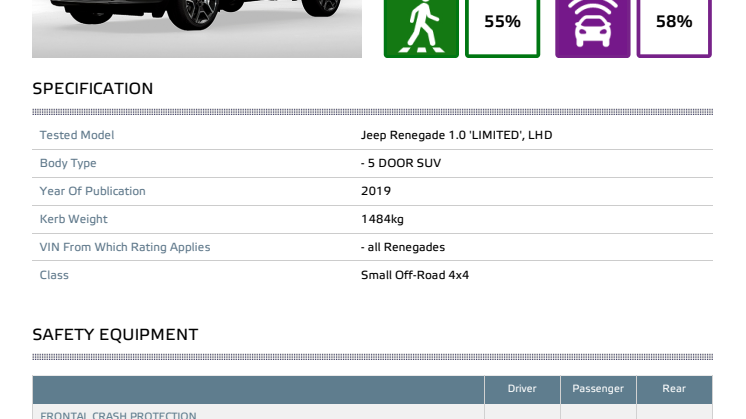Click the 58% safety assist score box
The width and height of the screenshot is (746, 419).
(x=674, y=28)
